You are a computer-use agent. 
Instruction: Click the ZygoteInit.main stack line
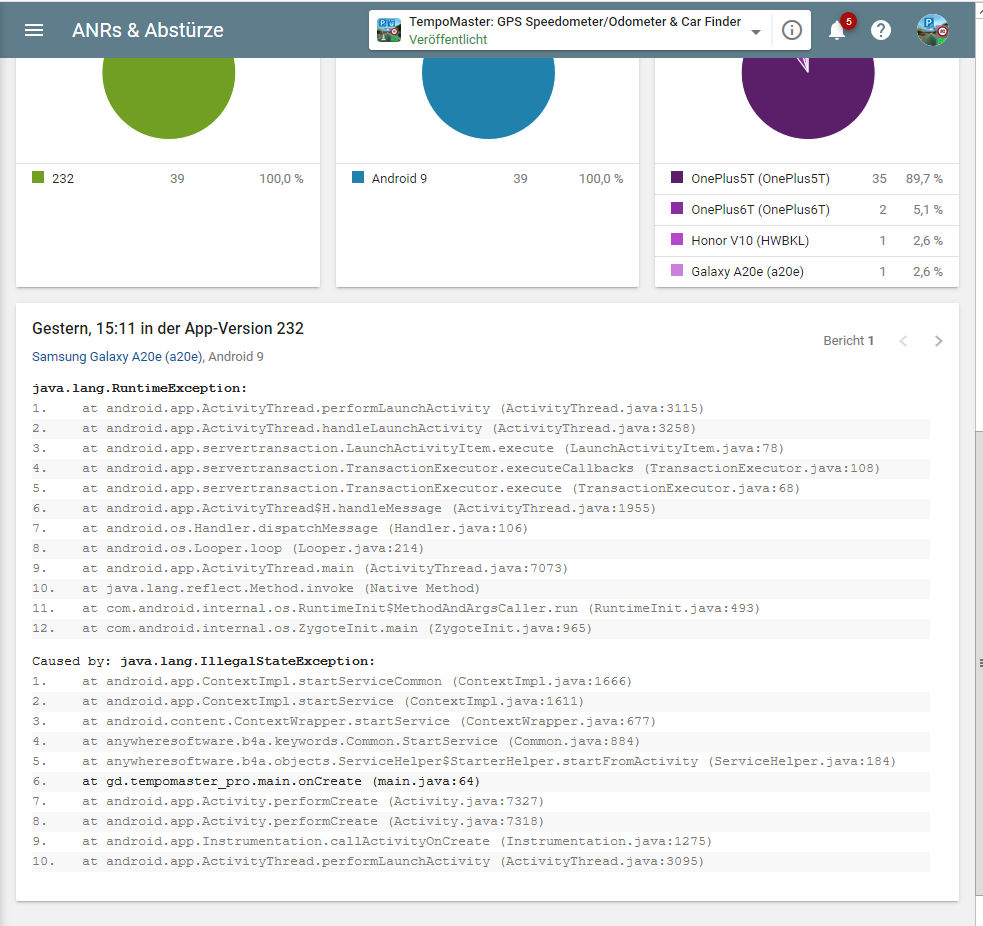point(481,628)
